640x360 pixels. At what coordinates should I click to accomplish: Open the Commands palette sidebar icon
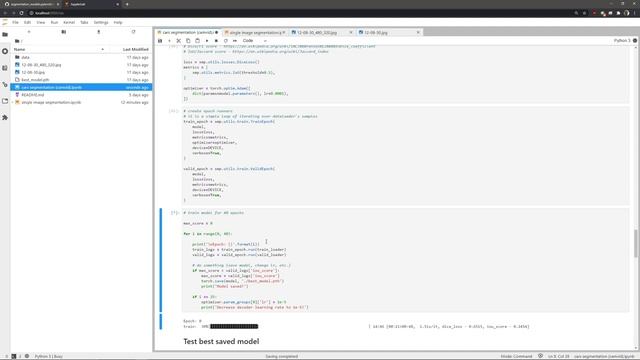[x=5, y=68]
